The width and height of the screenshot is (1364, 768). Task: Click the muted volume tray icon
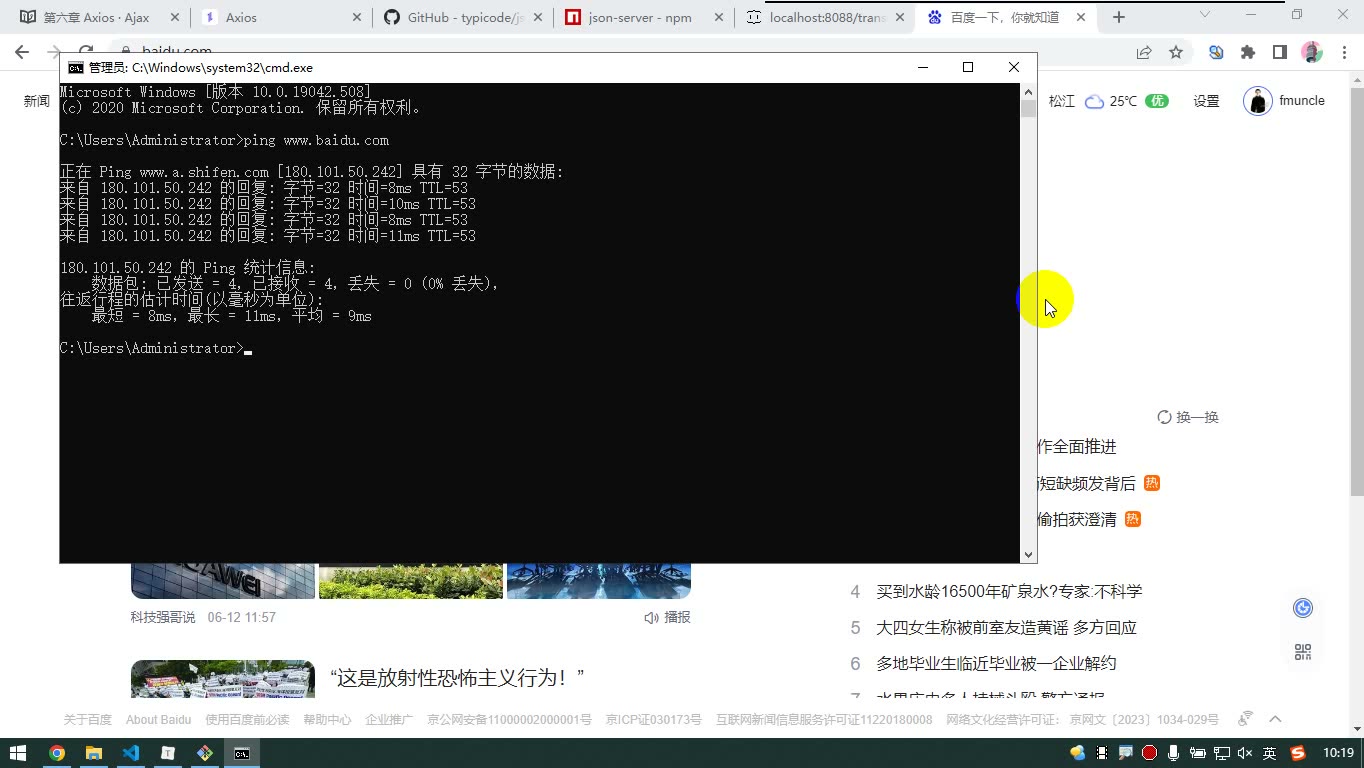point(1245,753)
